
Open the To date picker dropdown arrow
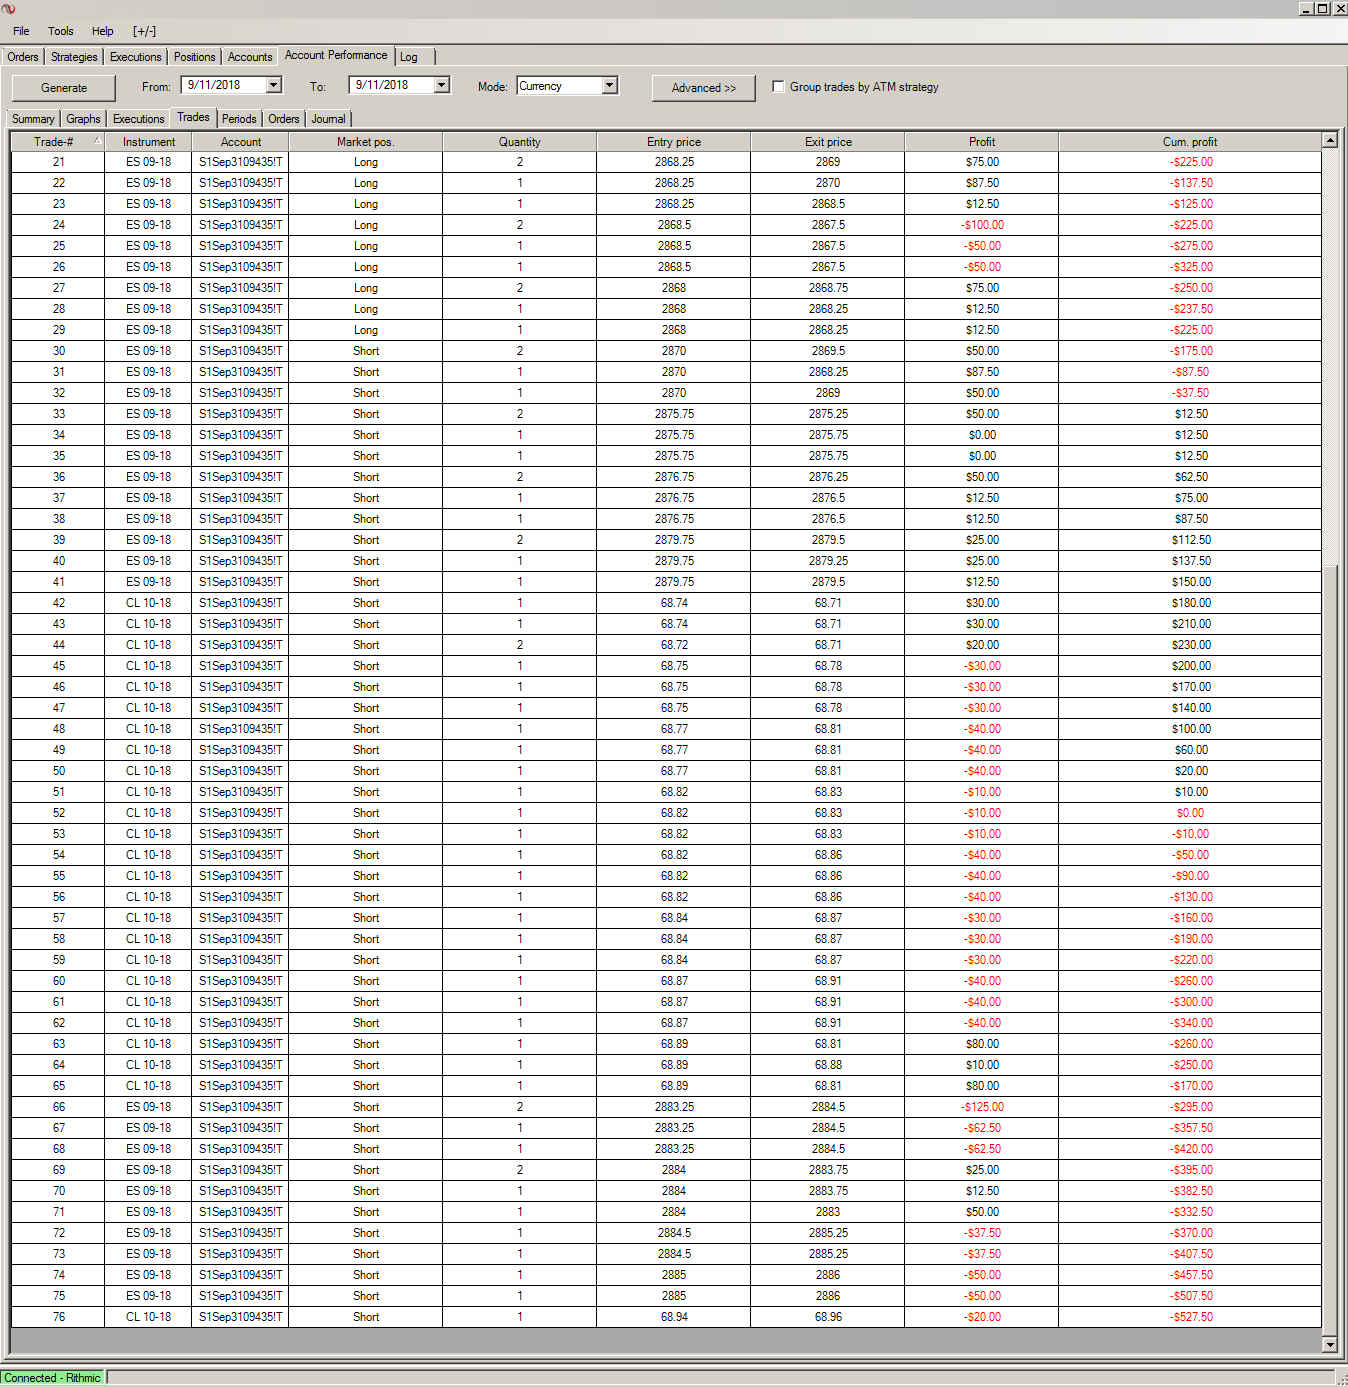(x=442, y=85)
